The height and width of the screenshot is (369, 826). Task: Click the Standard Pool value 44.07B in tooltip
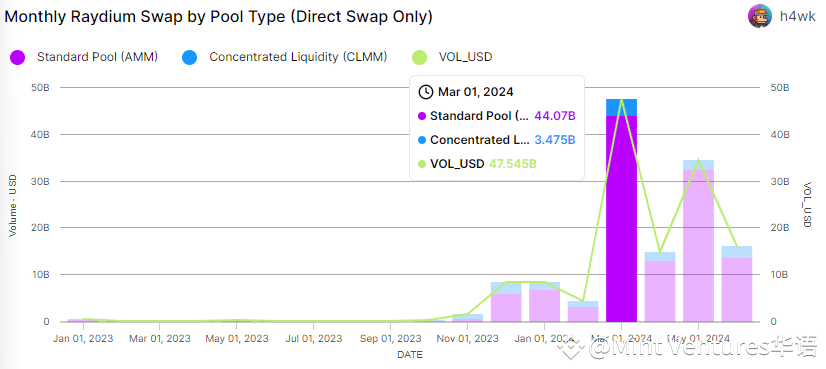(555, 116)
